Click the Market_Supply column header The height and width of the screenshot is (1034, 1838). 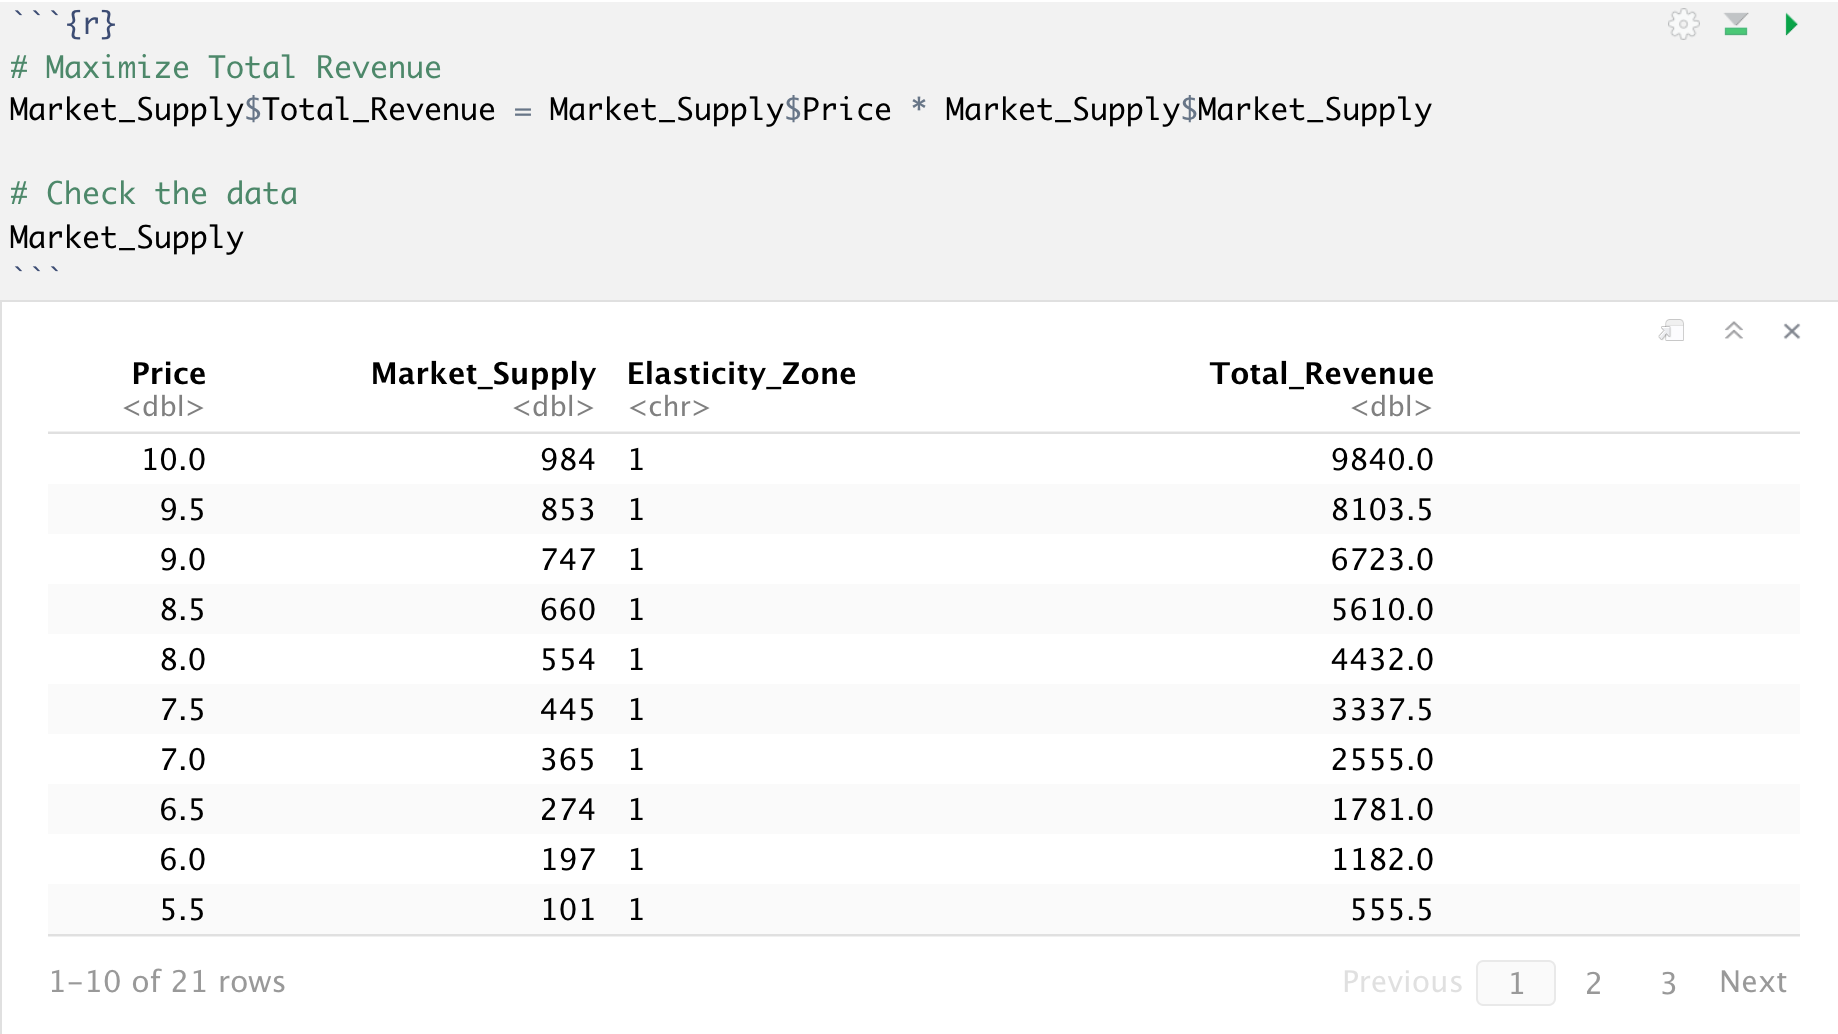pos(483,374)
